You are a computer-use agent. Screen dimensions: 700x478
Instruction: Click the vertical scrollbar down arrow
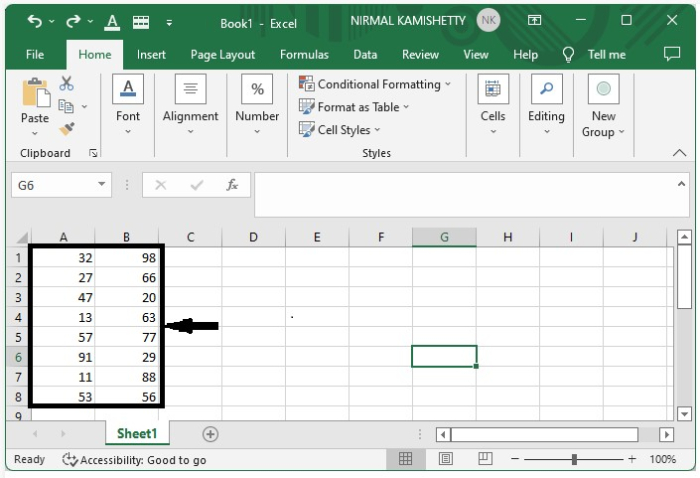tap(684, 414)
